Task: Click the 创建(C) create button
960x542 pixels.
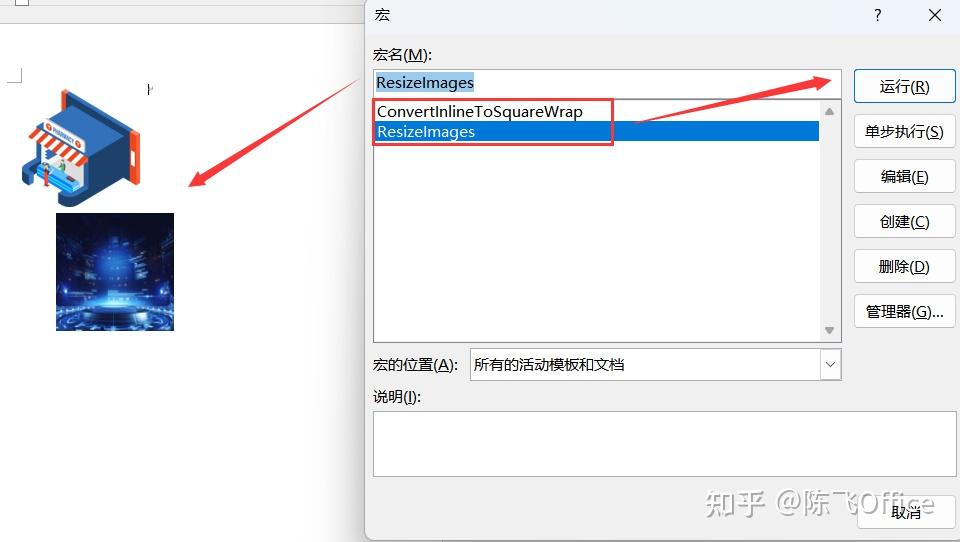Action: (904, 221)
